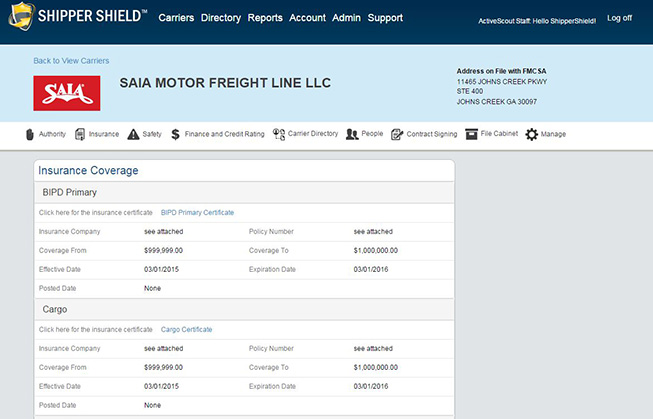Click the Log off link
The height and width of the screenshot is (419, 653).
point(619,18)
